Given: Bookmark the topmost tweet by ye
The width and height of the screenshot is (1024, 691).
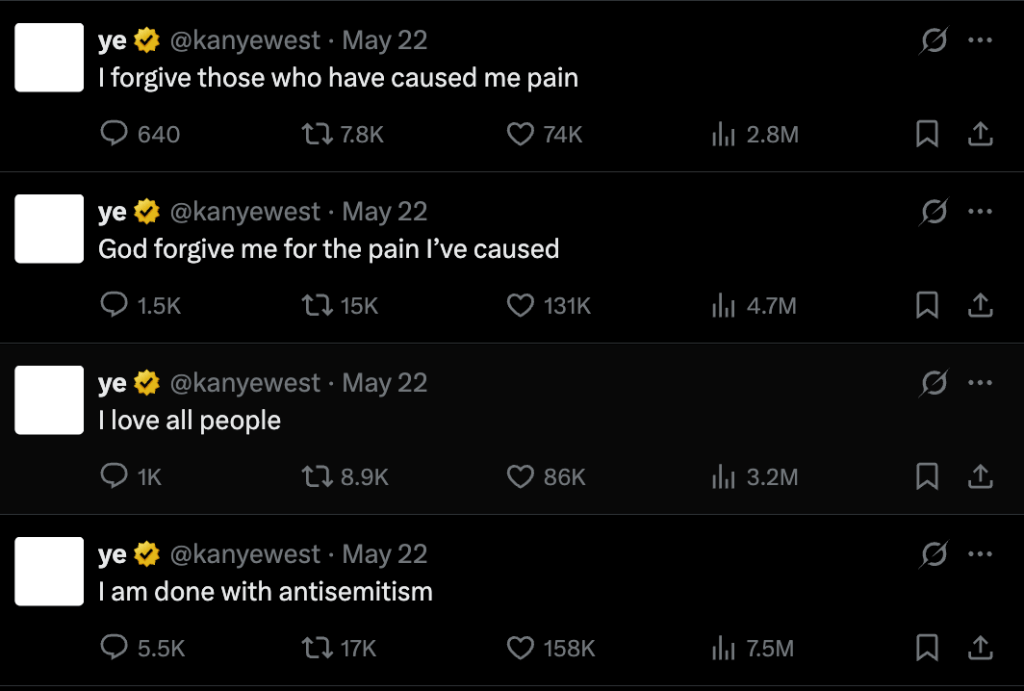Looking at the screenshot, I should (926, 134).
